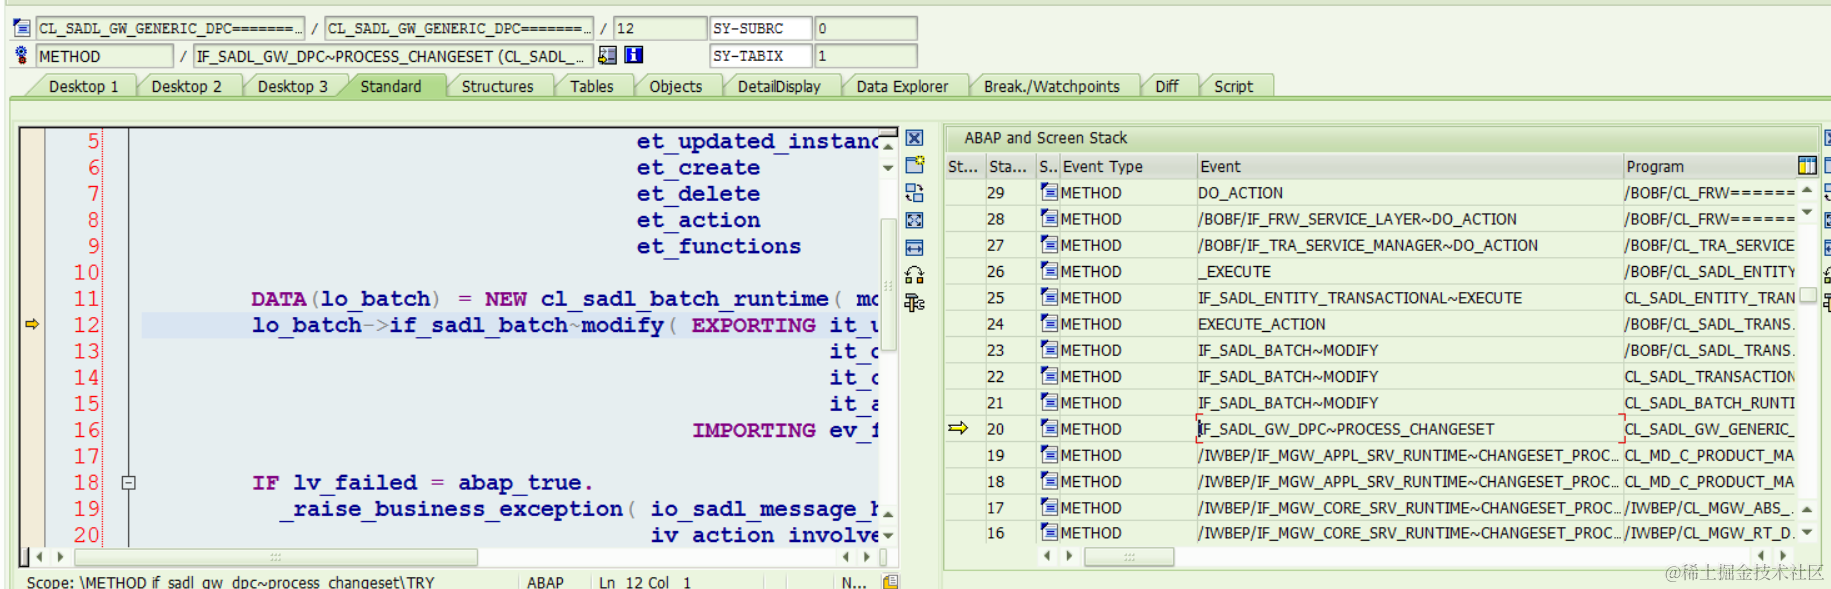
Task: Collapse the IF block at line 18
Action: point(128,483)
